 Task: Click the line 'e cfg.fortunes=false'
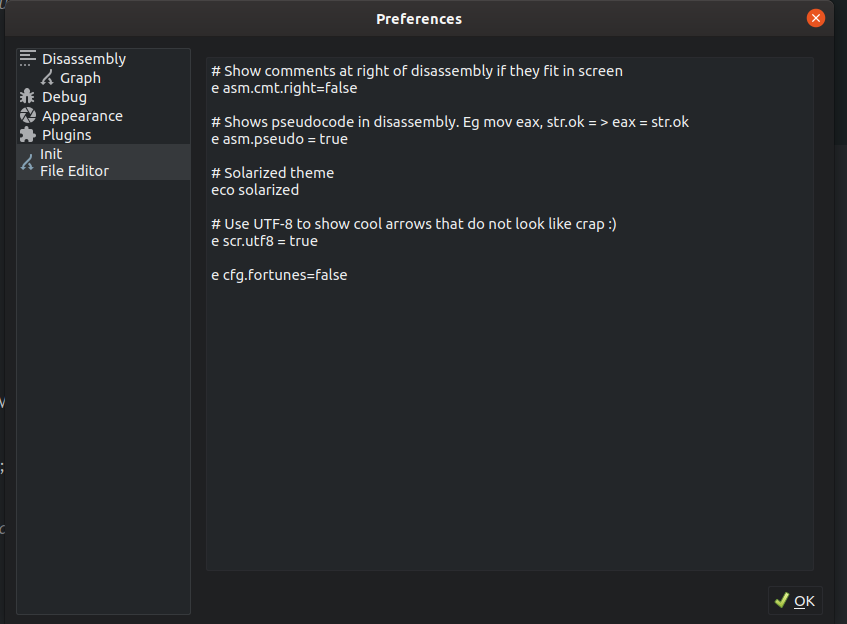click(279, 275)
